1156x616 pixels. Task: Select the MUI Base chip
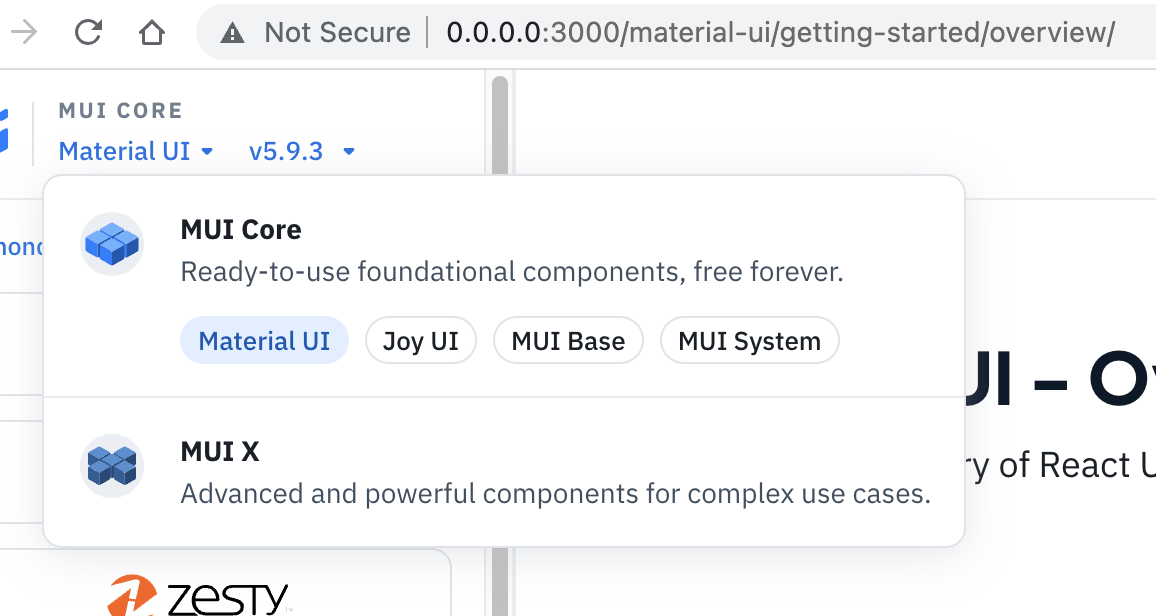pyautogui.click(x=568, y=340)
